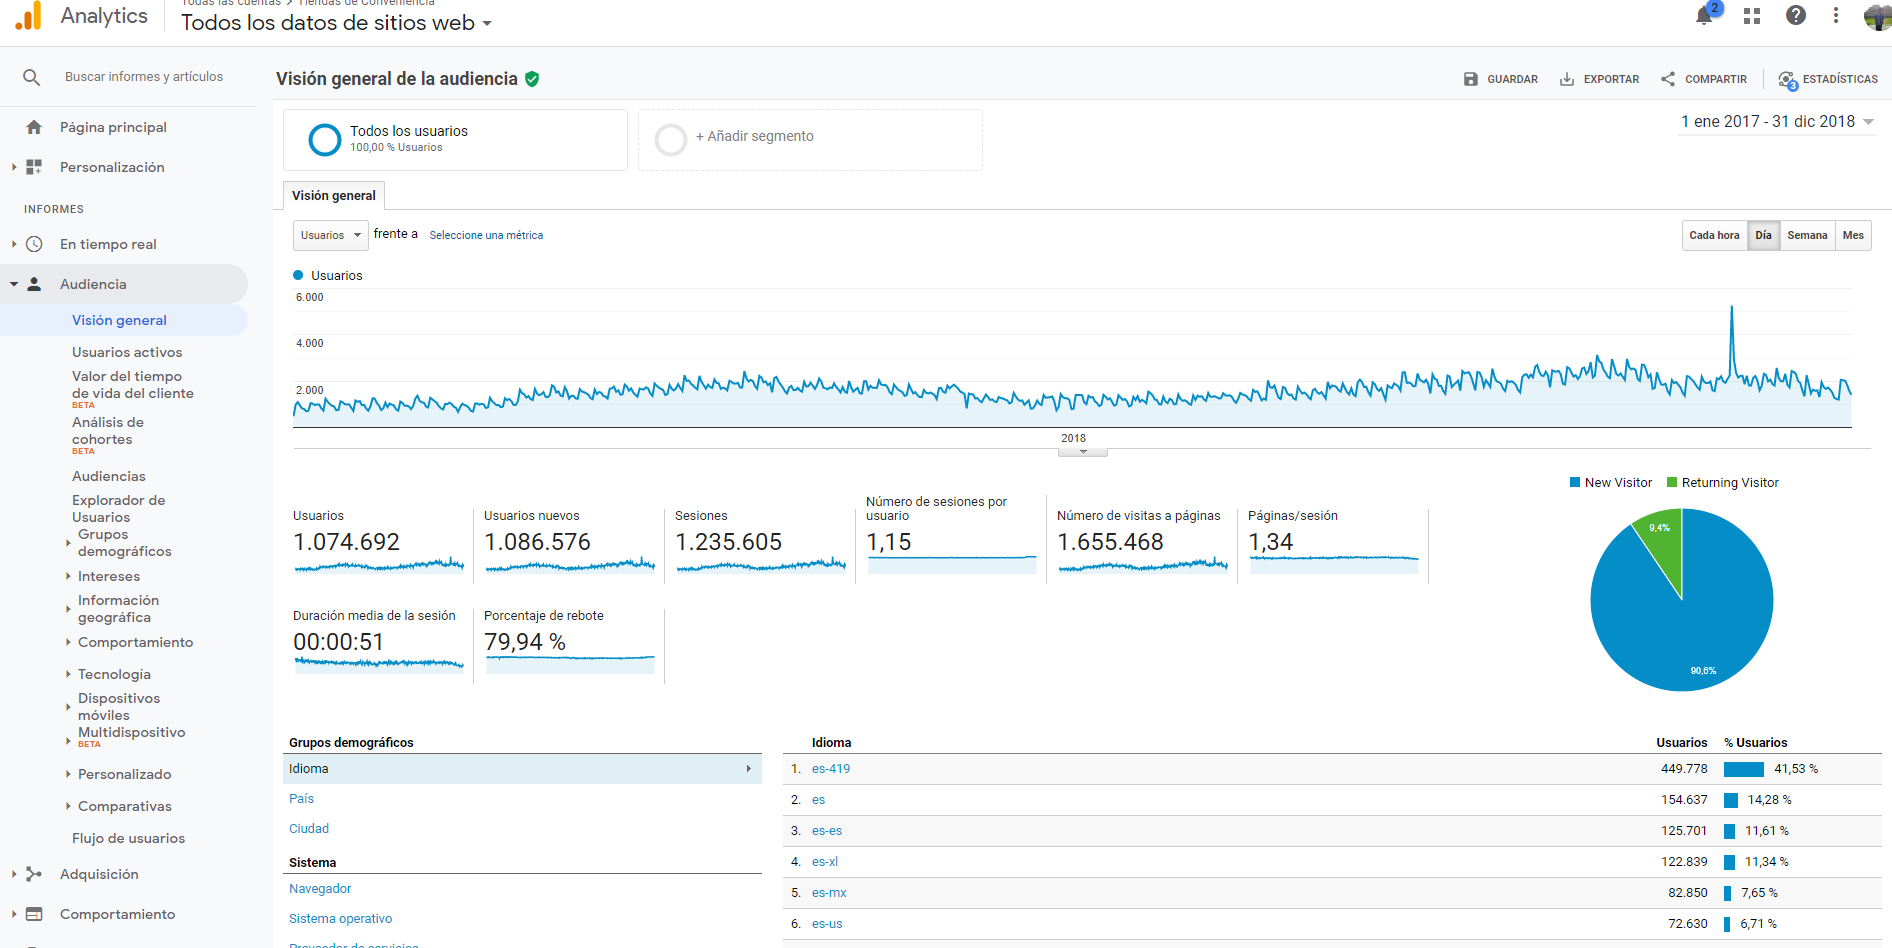Screen dimensions: 1892x948
Task: Click the Compartir share icon
Action: point(1668,79)
